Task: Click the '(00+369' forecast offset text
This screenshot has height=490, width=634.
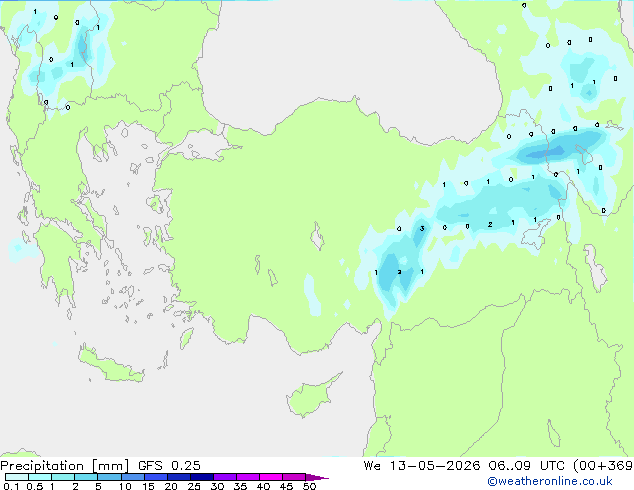Action: [x=603, y=466]
